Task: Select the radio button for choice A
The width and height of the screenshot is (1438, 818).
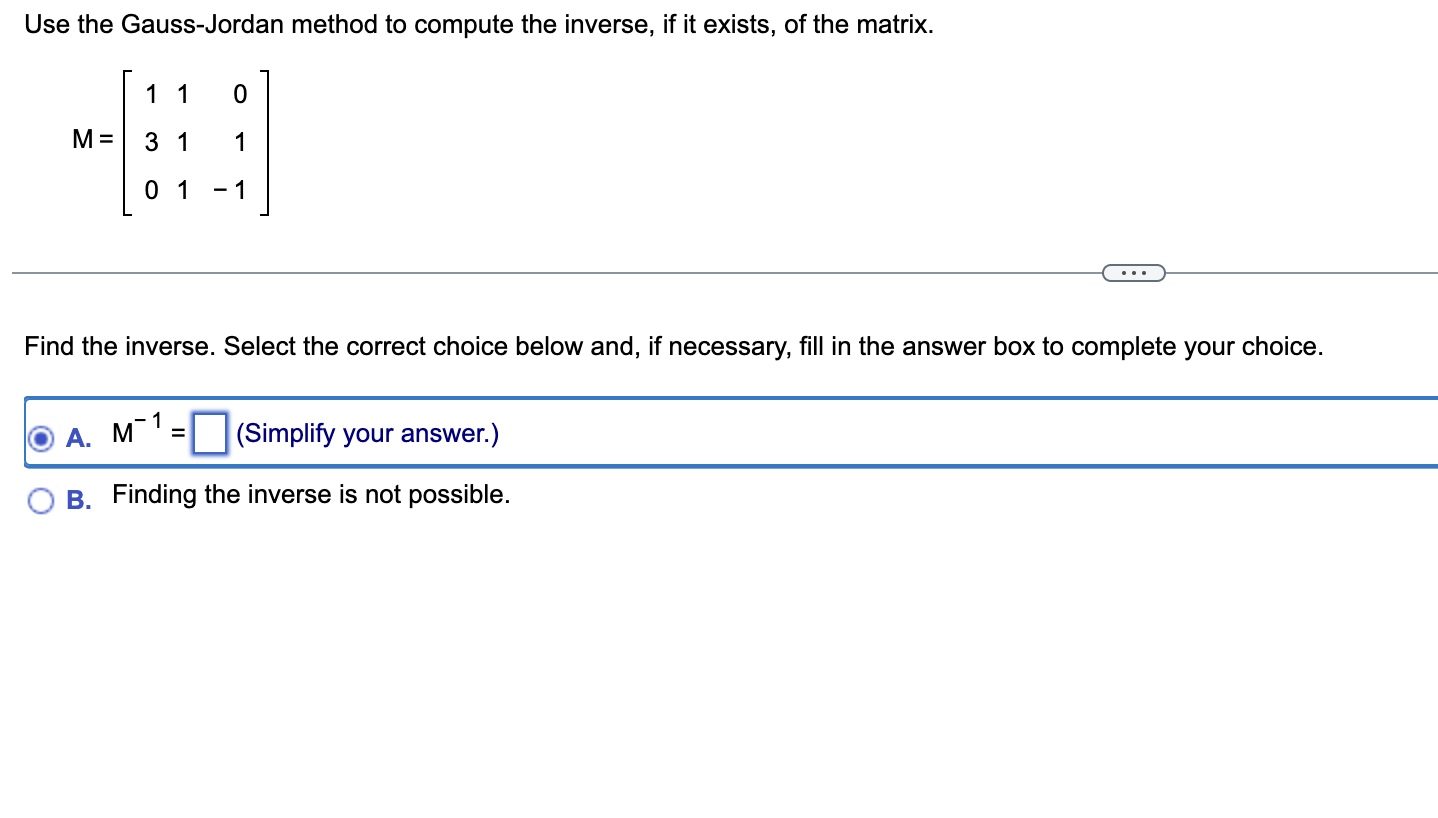Action: 40,437
